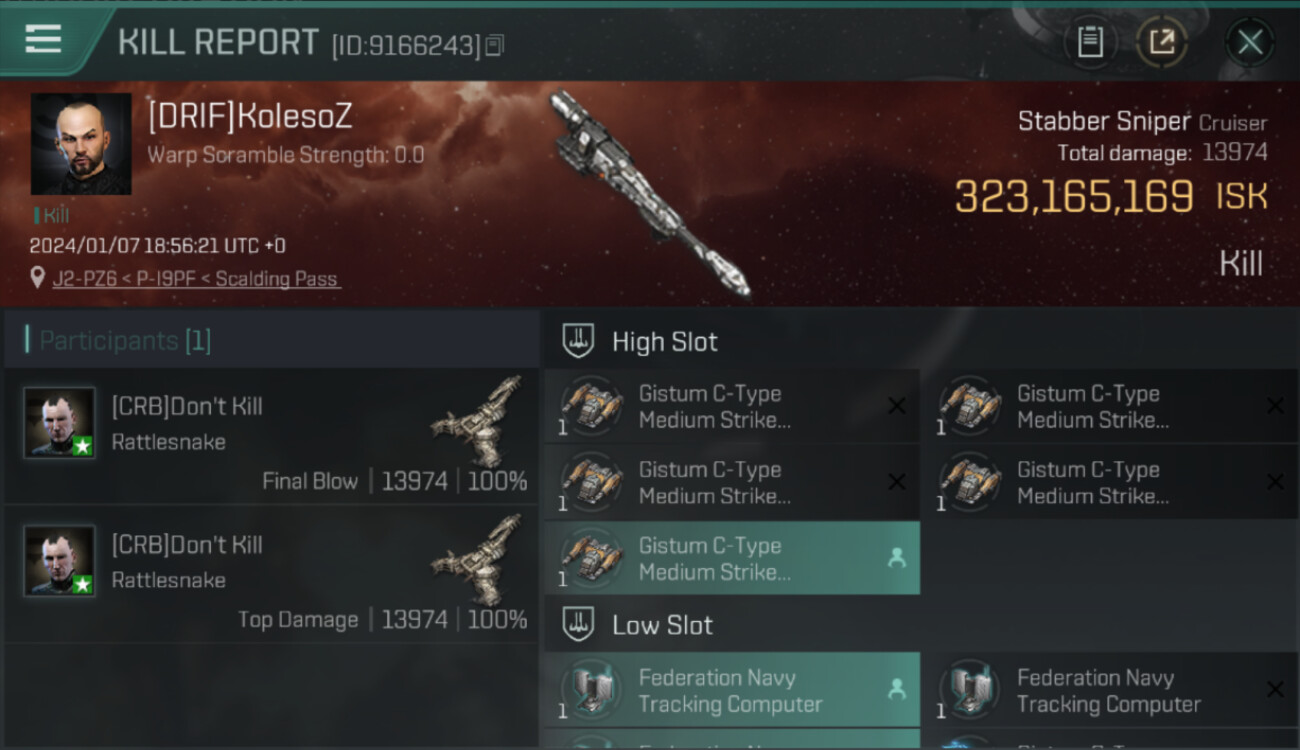Click the X on the first High Slot module
The width and height of the screenshot is (1300, 750).
tap(897, 406)
